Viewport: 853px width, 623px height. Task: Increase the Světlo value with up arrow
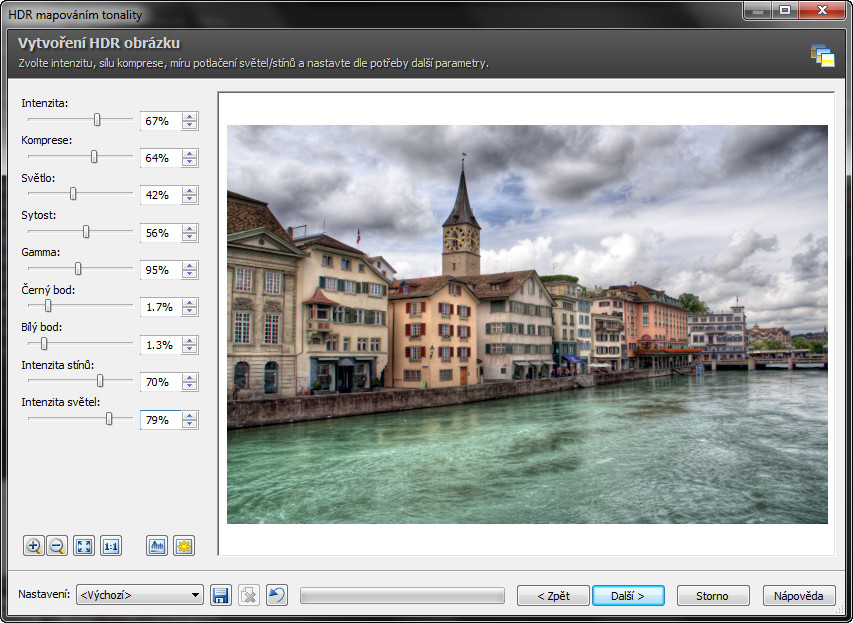click(190, 191)
